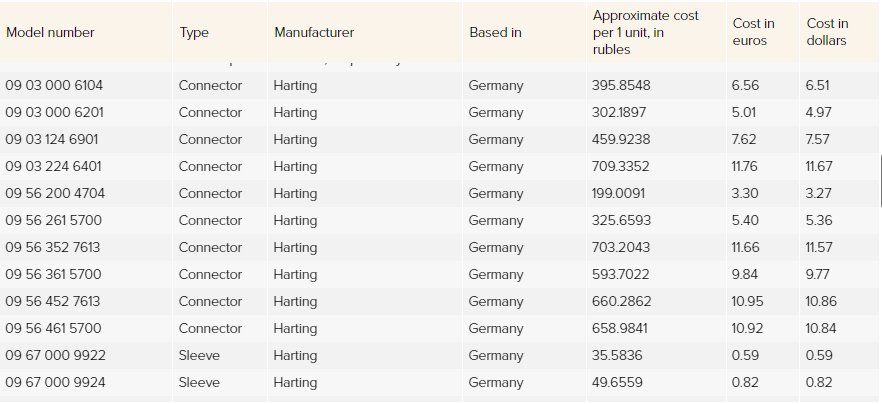Click the ruble cost 660.2862 cell

tap(621, 302)
